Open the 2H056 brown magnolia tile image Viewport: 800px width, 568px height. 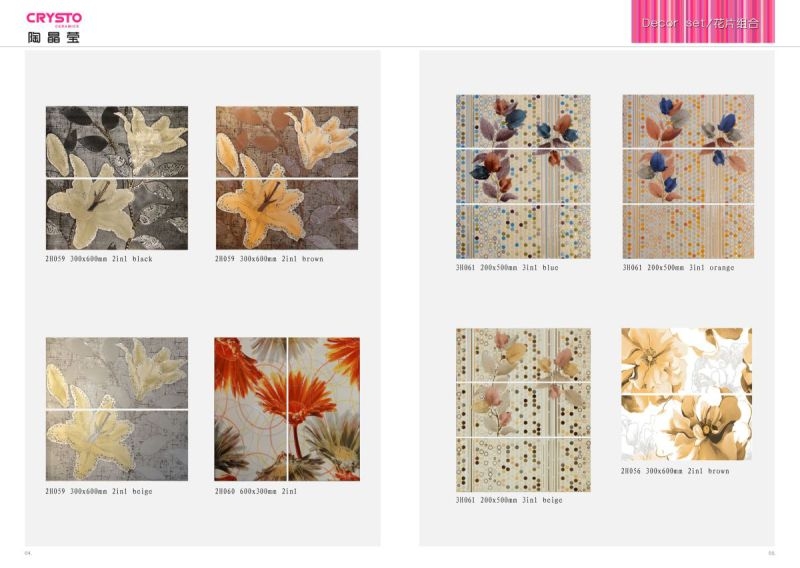686,394
